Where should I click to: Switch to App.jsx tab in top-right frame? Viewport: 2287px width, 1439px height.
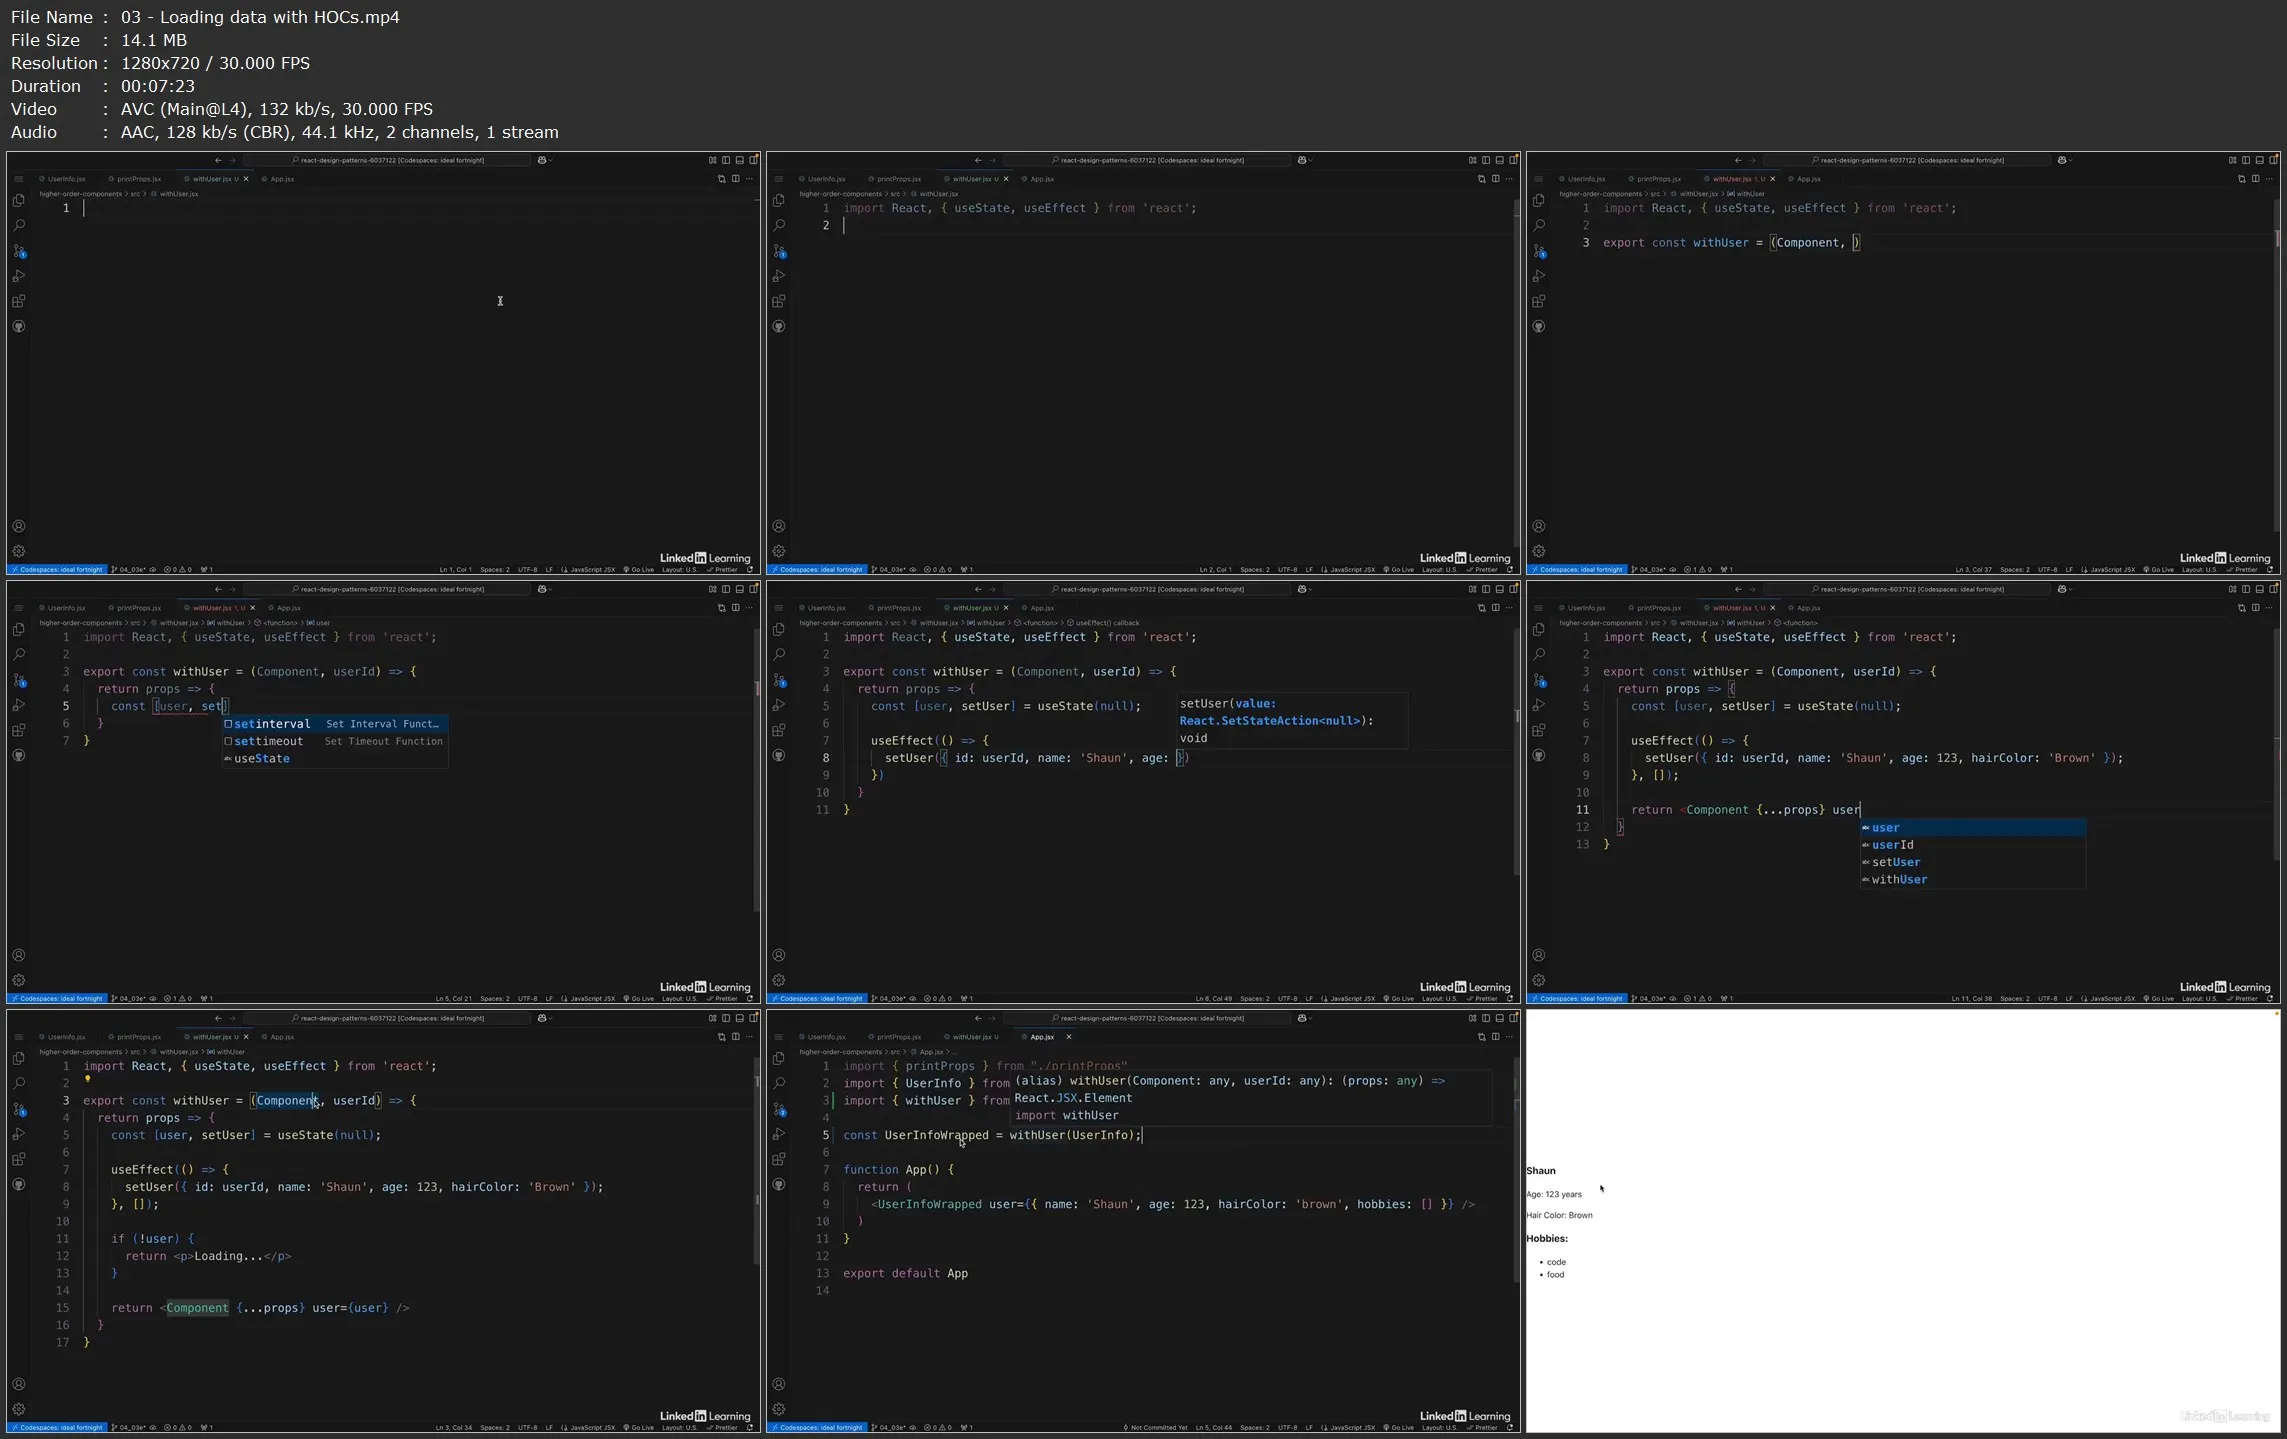pyautogui.click(x=1806, y=179)
